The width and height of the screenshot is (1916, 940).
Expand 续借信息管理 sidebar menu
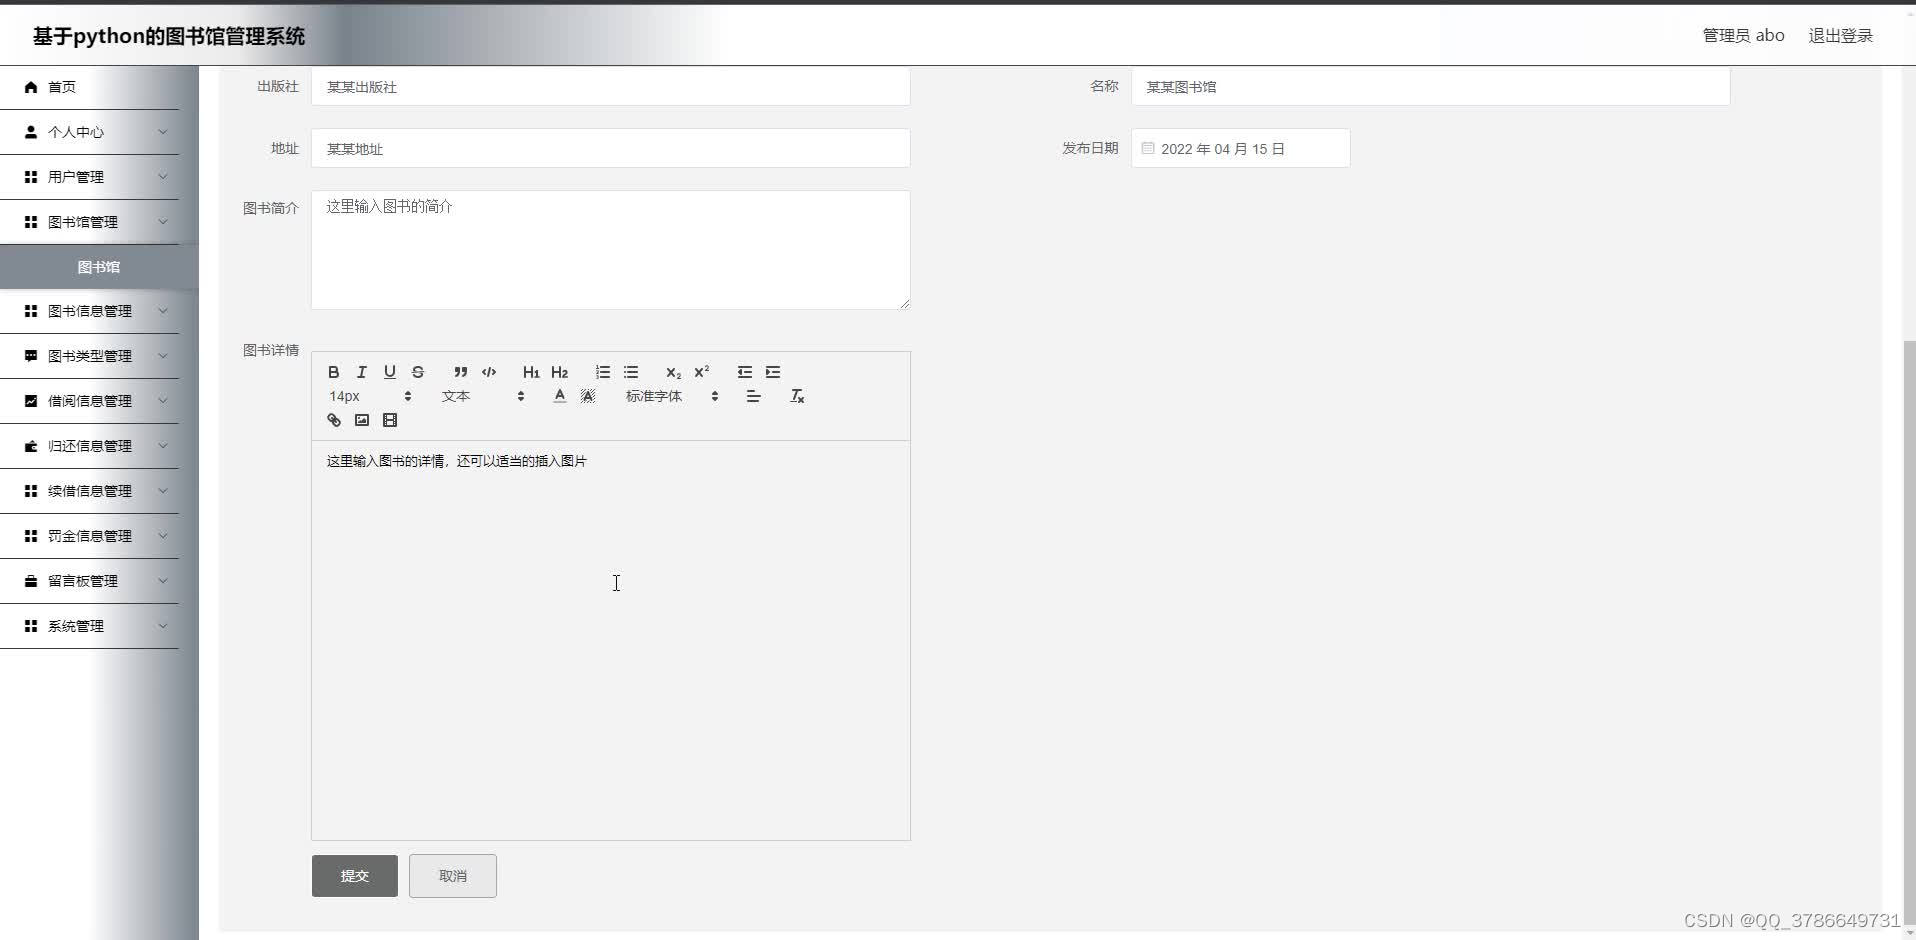click(90, 491)
